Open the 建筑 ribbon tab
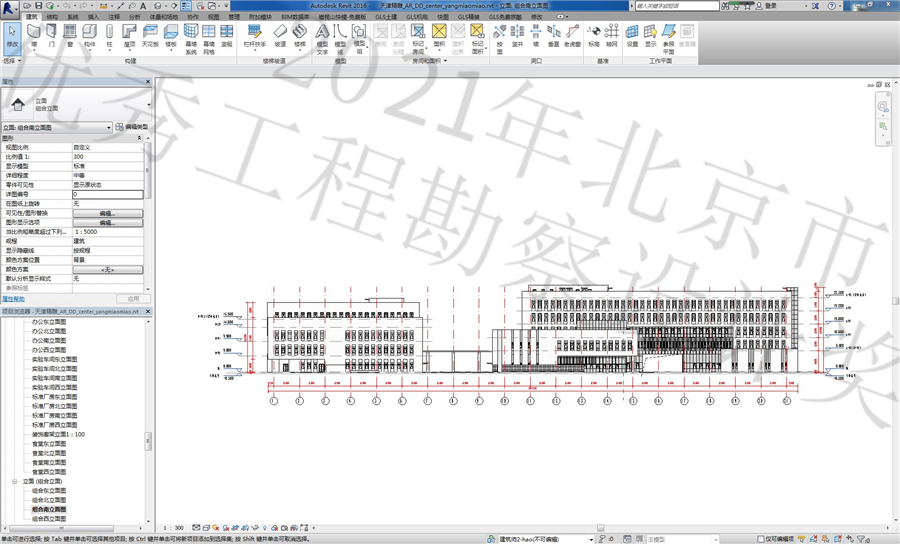 32,17
